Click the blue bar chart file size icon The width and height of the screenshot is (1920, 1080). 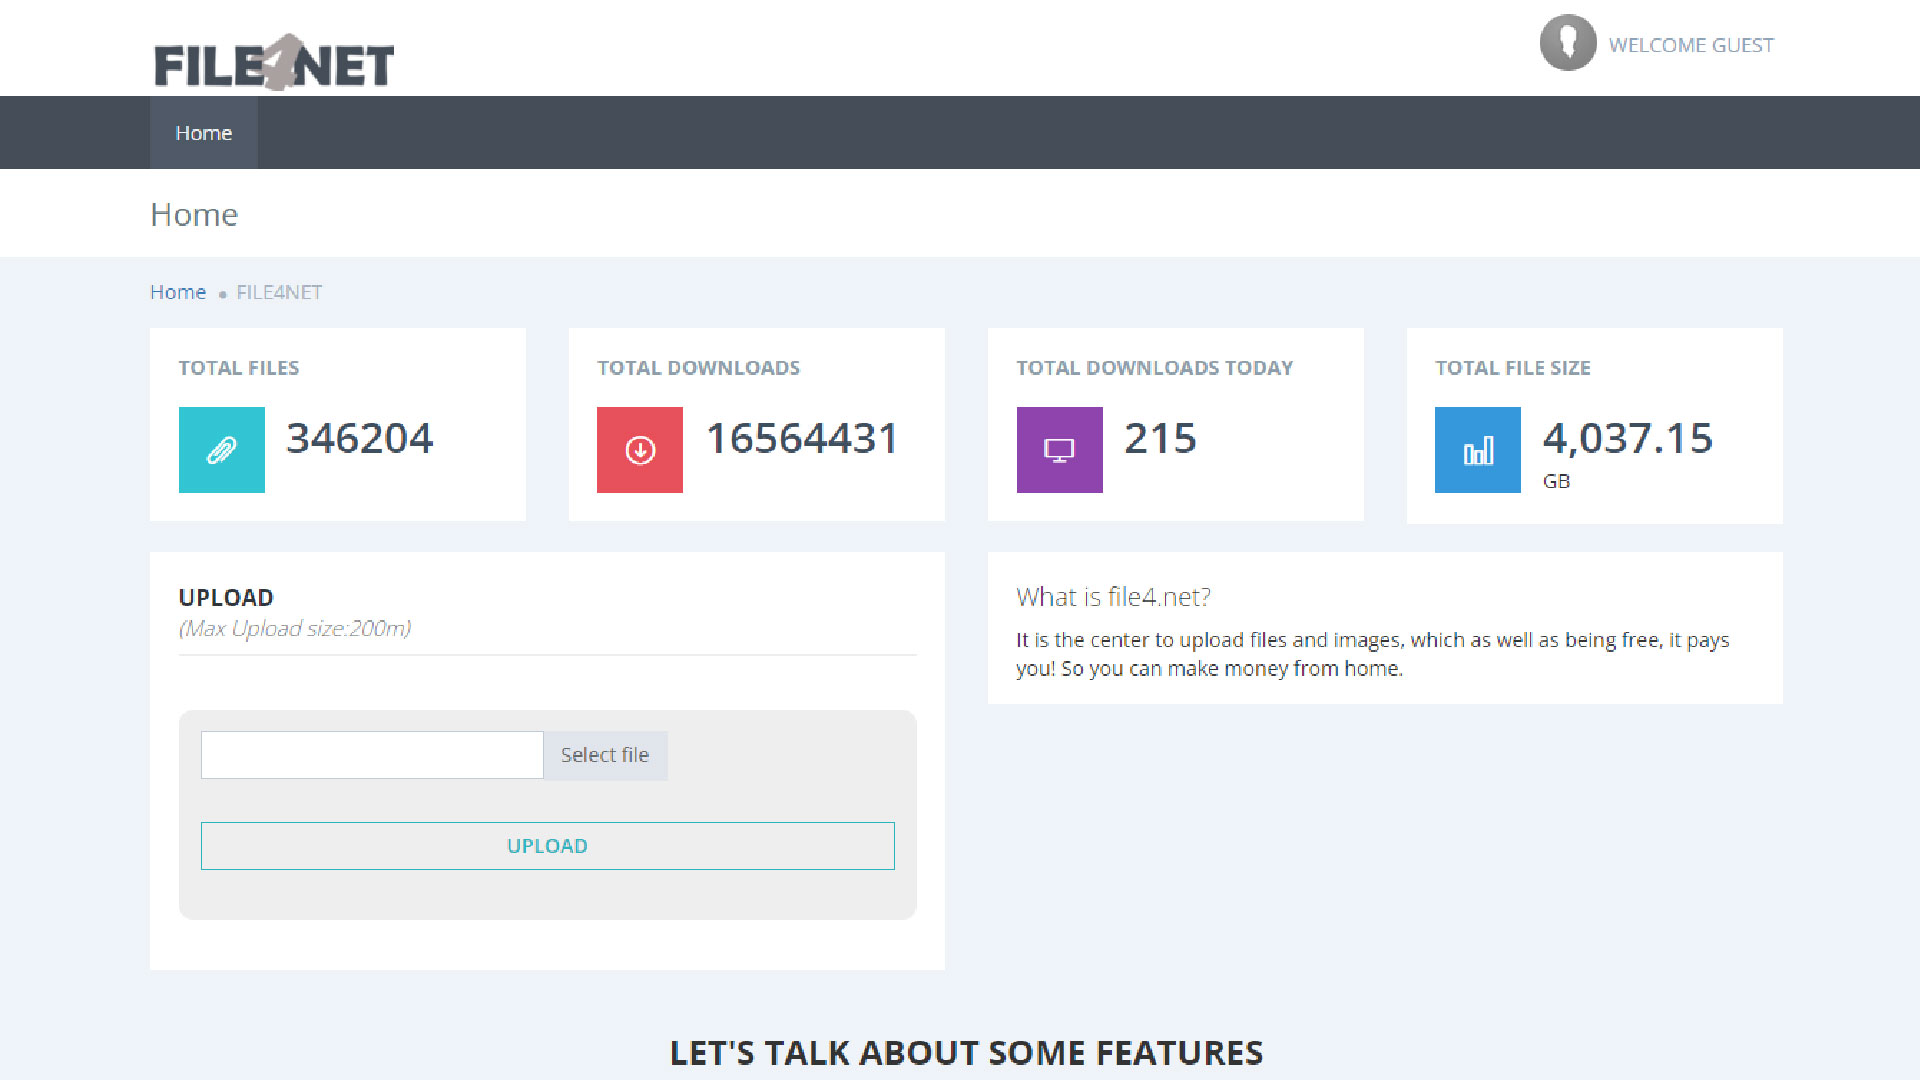pyautogui.click(x=1477, y=450)
